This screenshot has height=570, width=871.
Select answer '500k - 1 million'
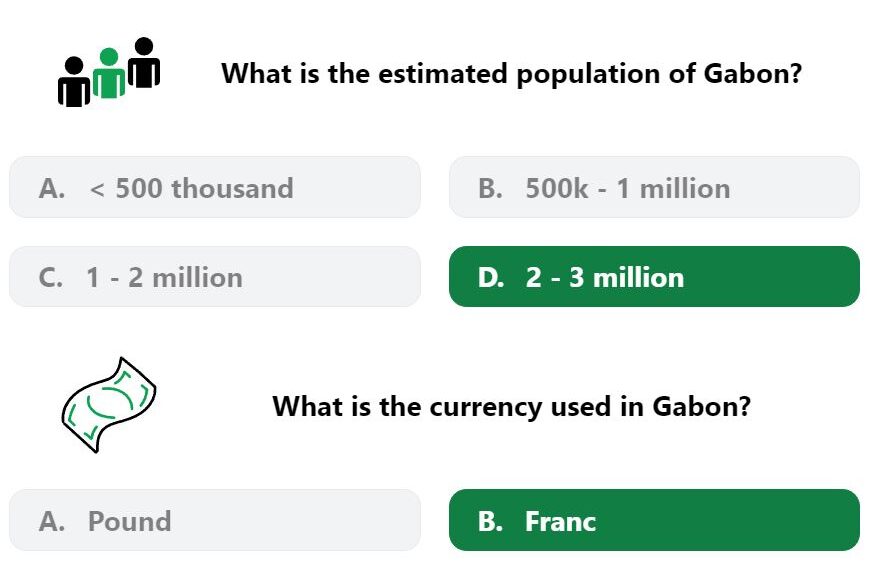[654, 187]
